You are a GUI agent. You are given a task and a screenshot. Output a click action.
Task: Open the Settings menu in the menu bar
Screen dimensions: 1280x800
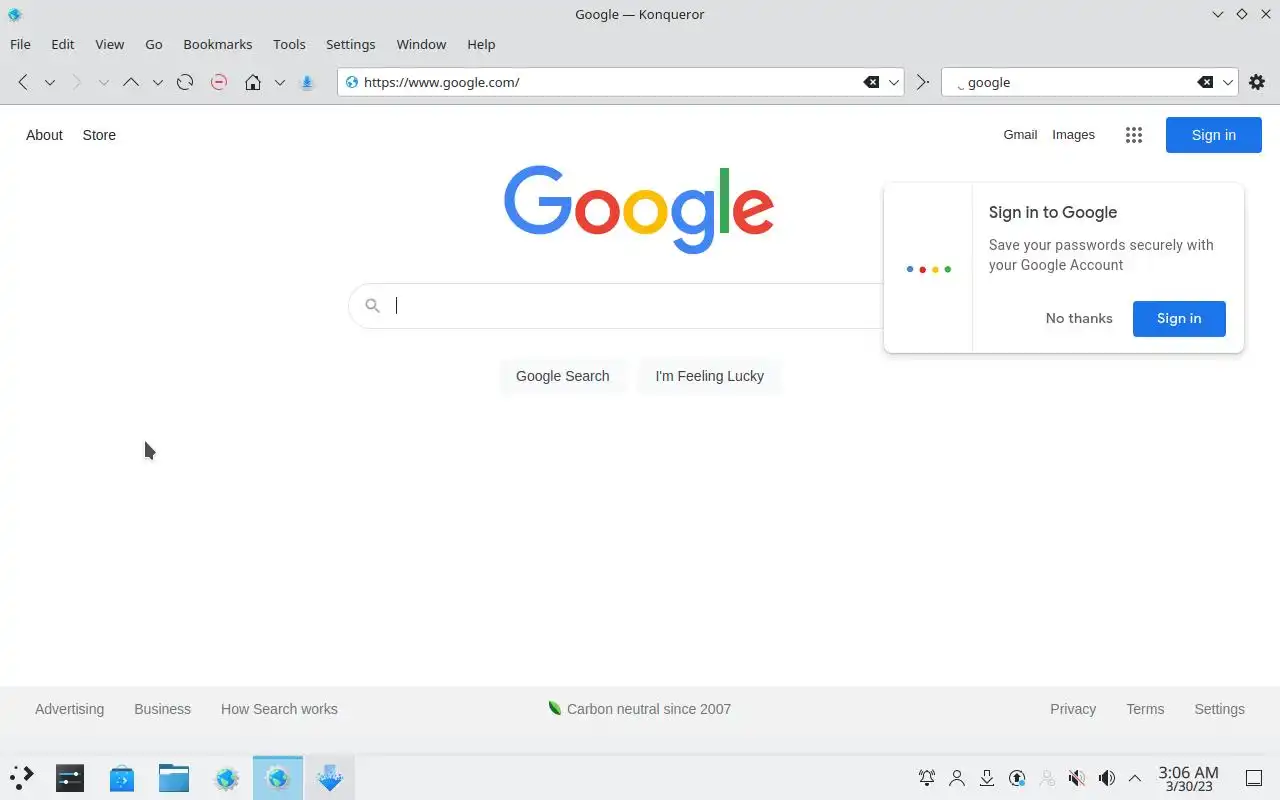coord(350,44)
